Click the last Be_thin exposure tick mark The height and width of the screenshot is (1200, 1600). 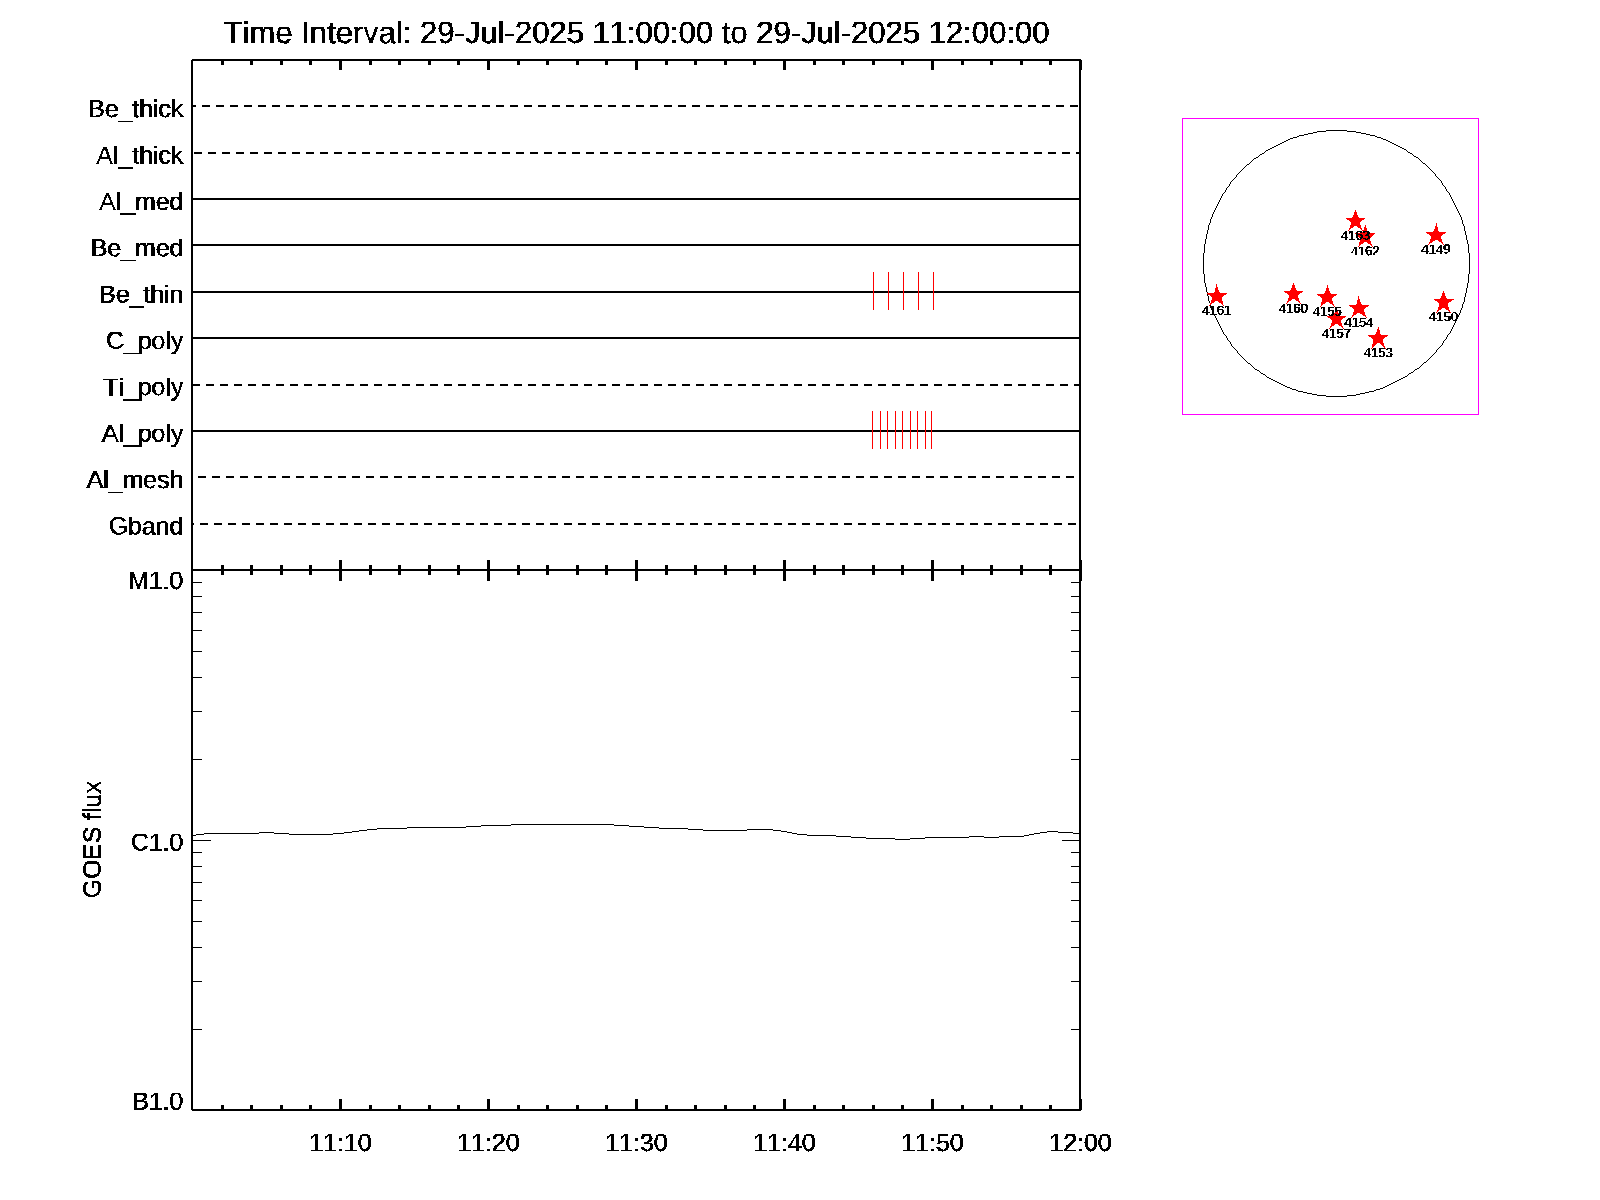[933, 291]
